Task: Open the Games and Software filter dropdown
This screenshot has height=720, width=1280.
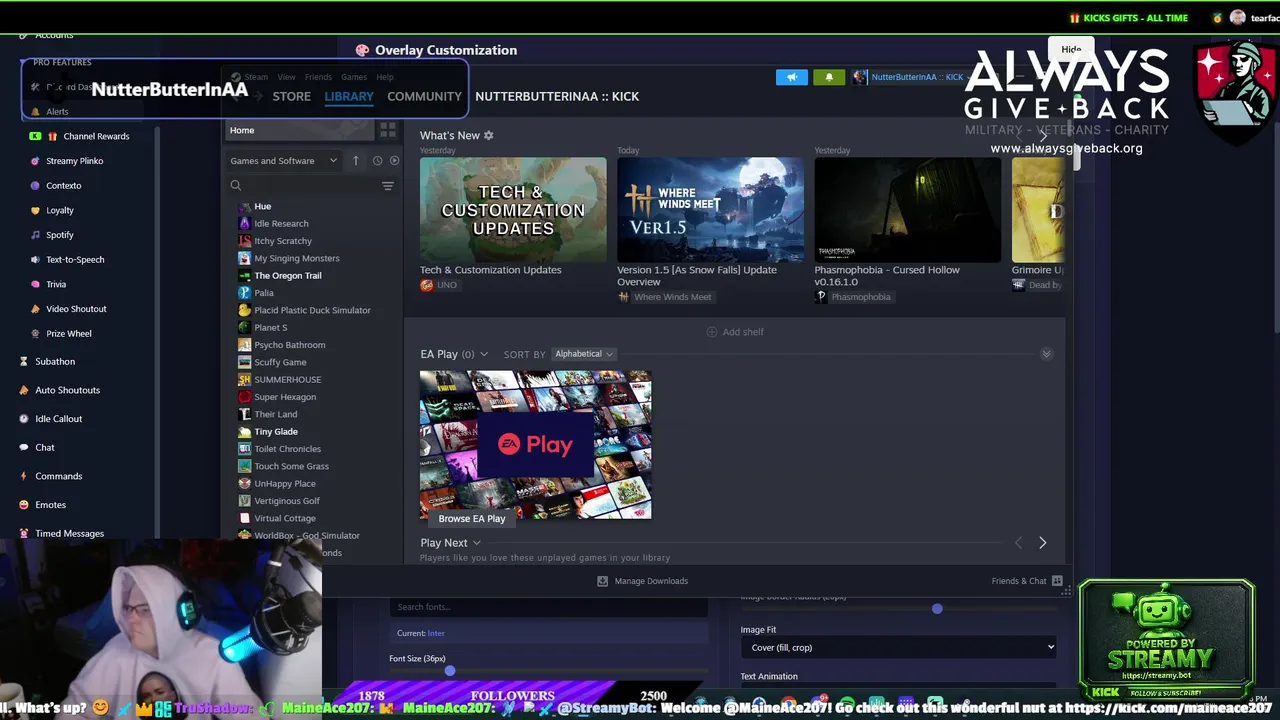Action: (x=283, y=161)
